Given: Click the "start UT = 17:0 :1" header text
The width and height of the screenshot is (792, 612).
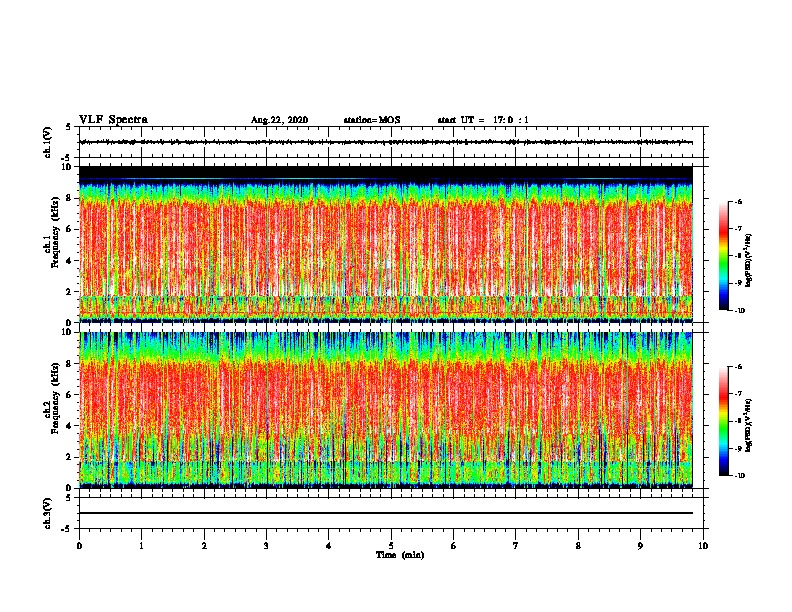Looking at the screenshot, I should click(483, 120).
